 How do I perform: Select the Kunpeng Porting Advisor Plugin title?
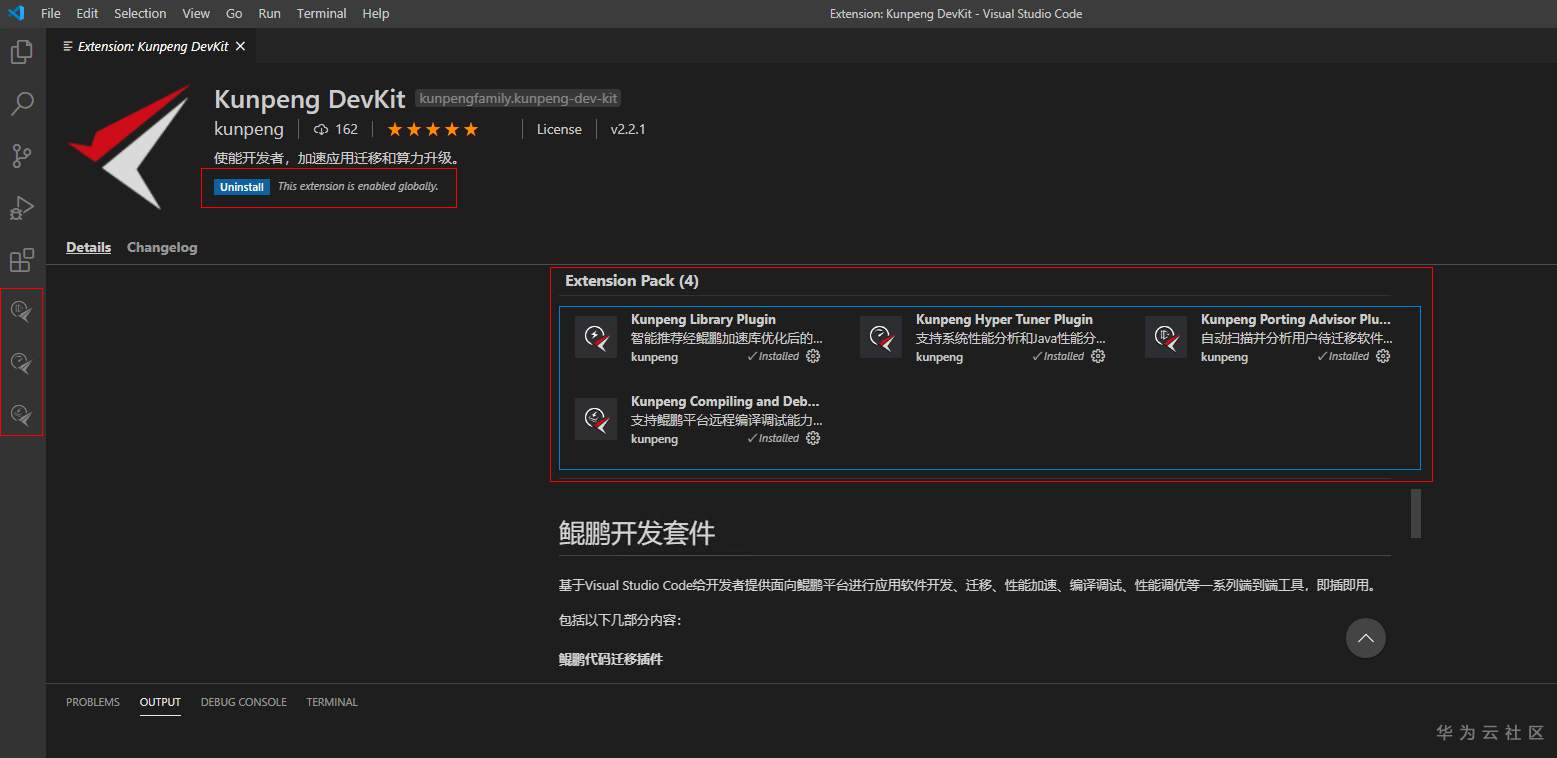click(x=1296, y=319)
